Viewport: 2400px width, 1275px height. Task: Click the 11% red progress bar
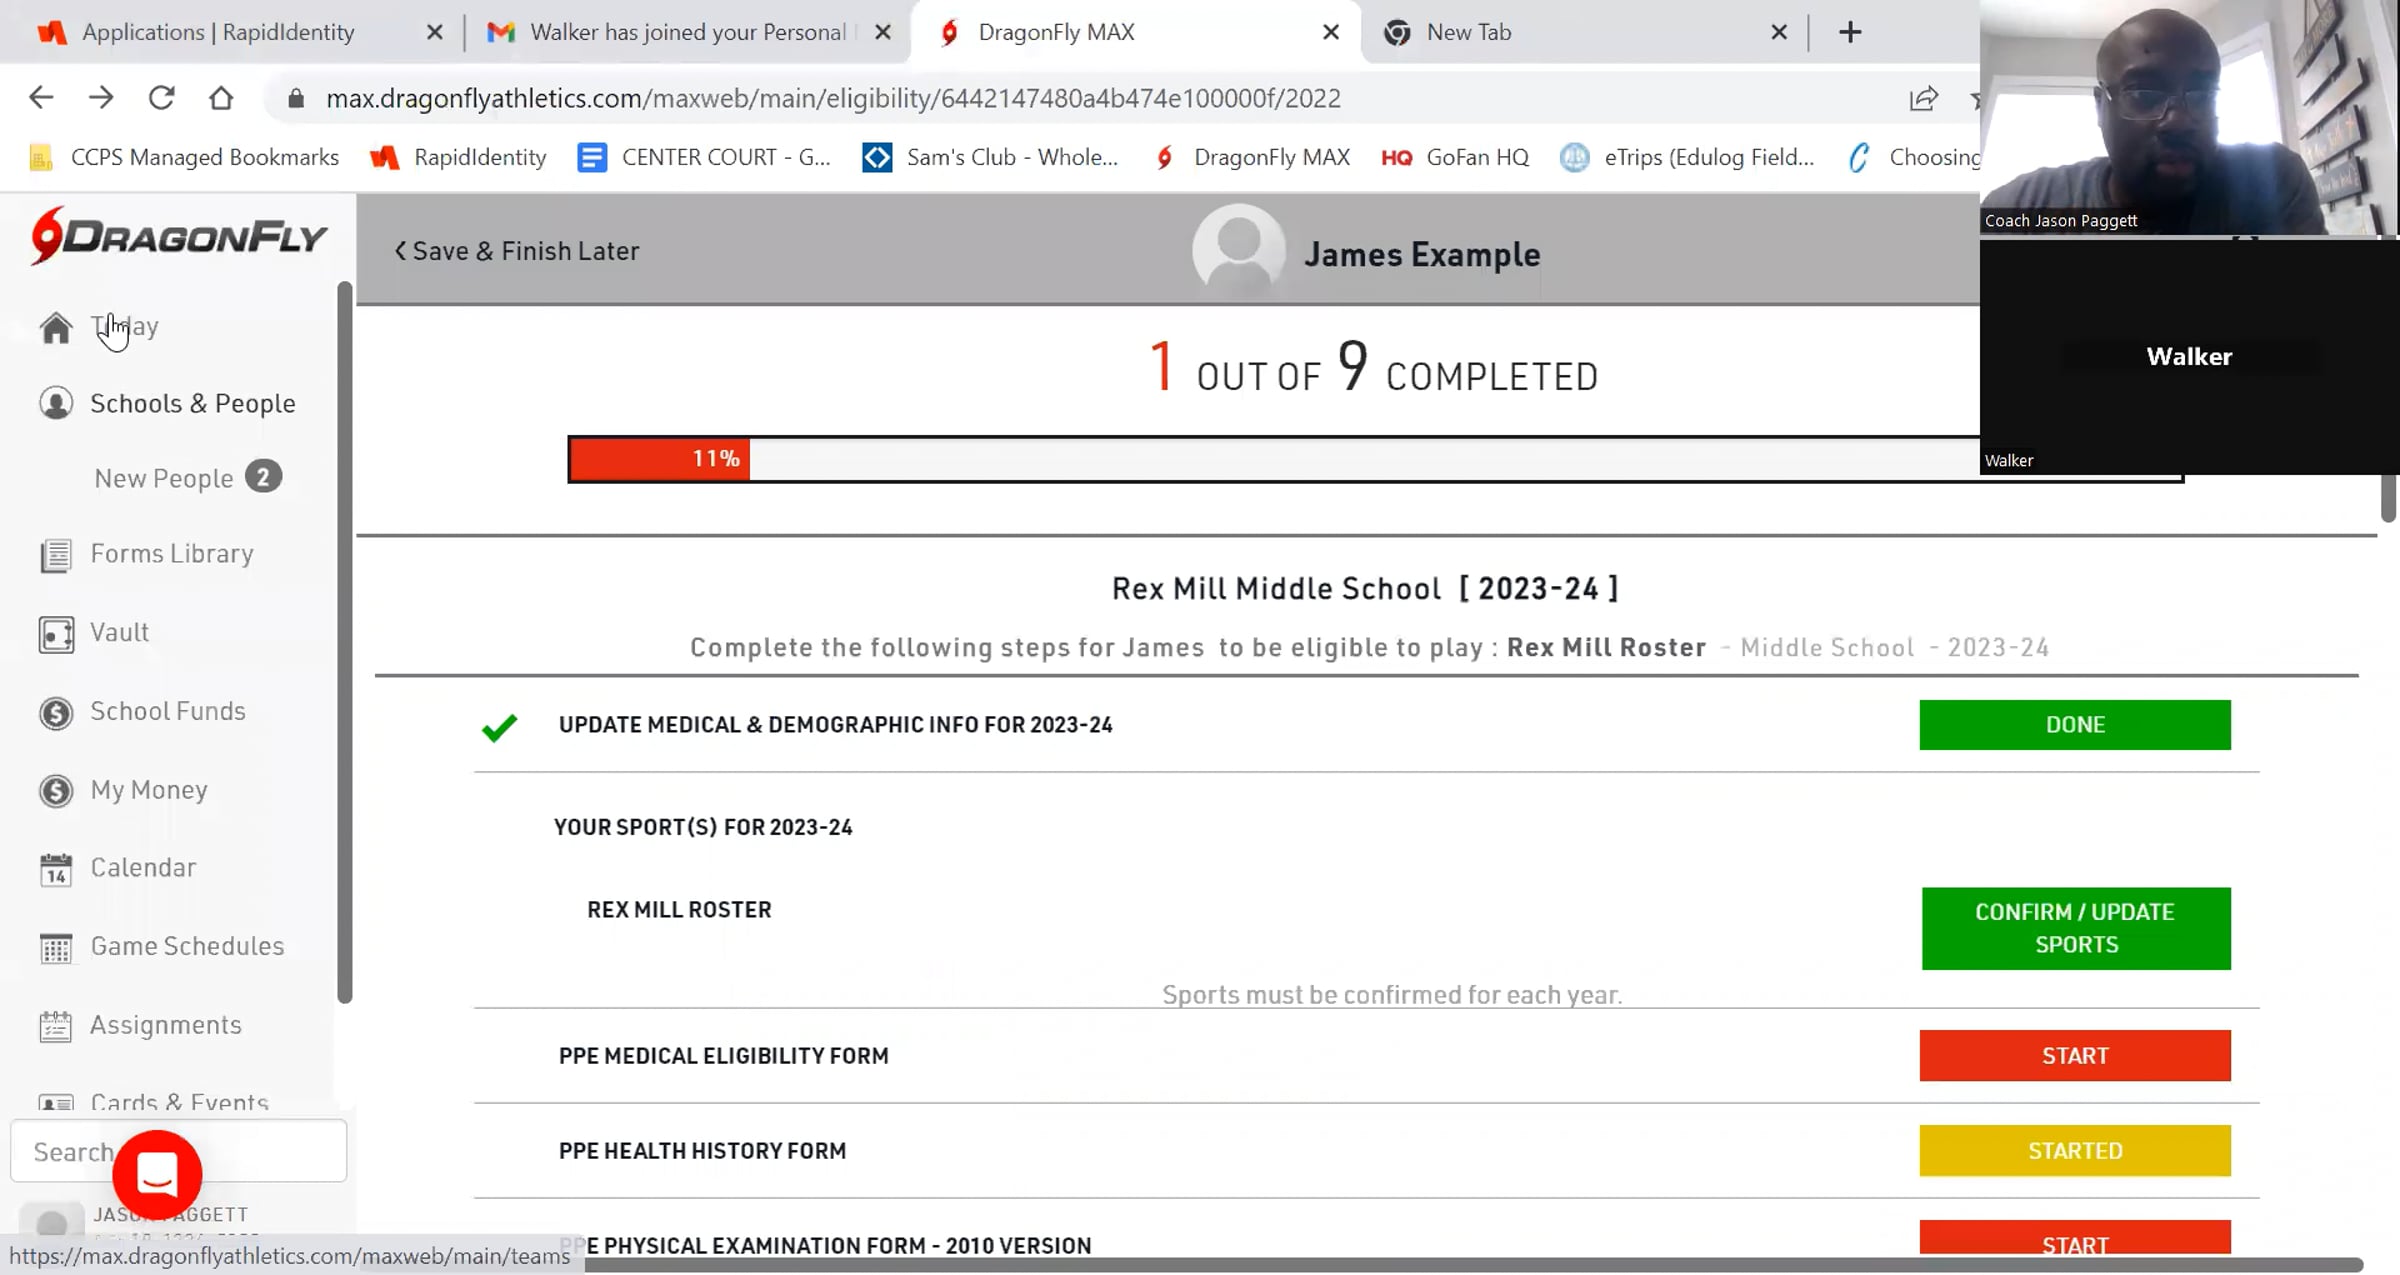[660, 459]
